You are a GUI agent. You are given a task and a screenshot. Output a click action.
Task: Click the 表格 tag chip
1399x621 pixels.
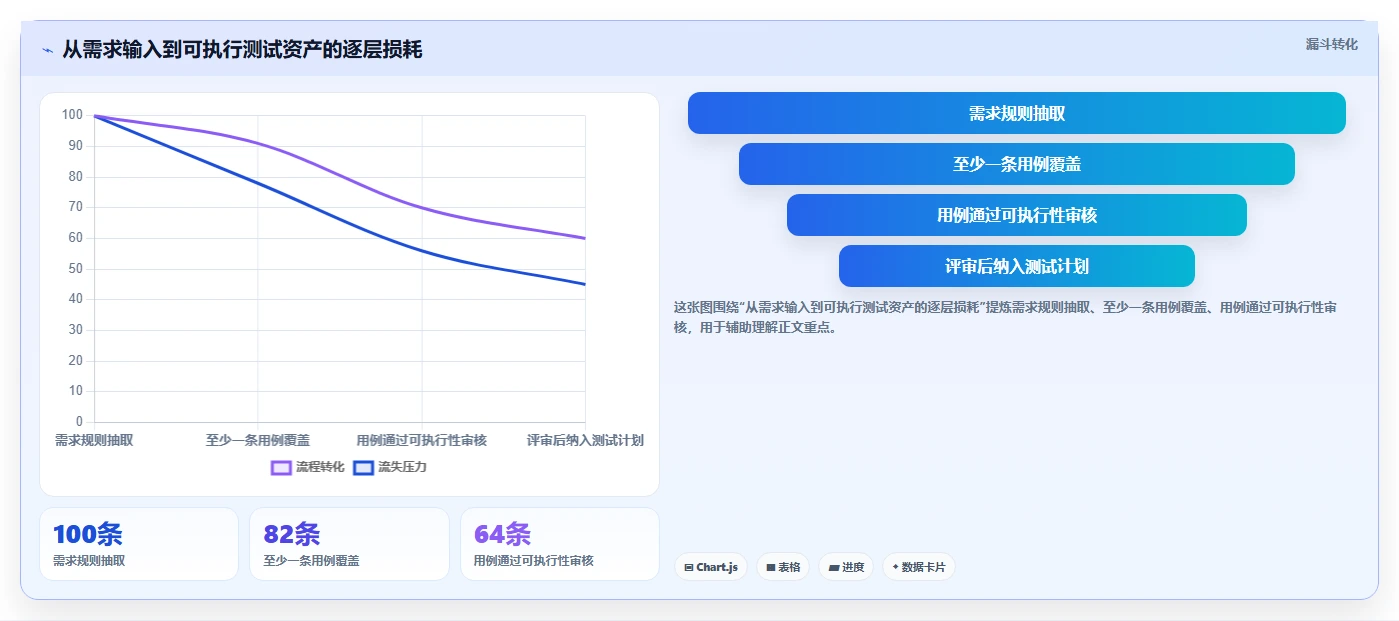783,567
